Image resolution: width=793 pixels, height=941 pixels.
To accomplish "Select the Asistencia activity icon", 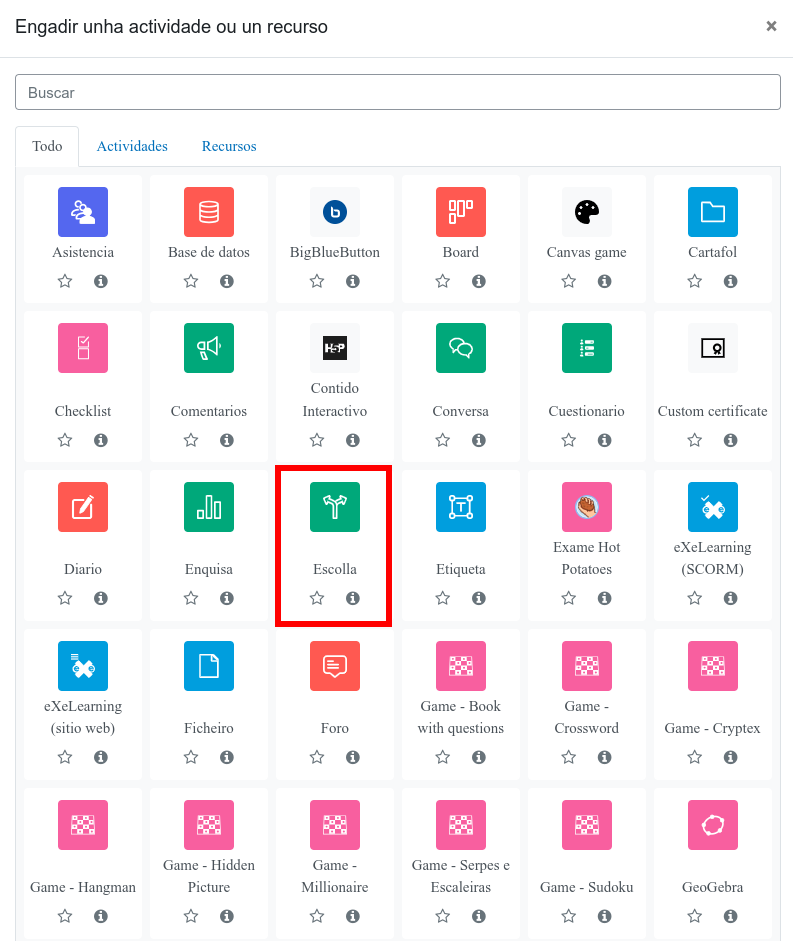I will (x=83, y=212).
